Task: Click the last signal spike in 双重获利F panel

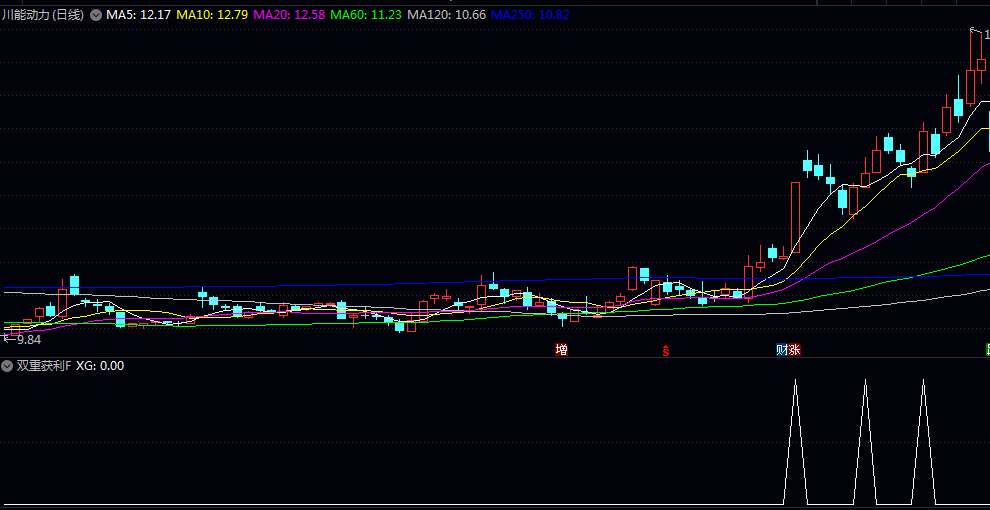Action: coord(923,442)
